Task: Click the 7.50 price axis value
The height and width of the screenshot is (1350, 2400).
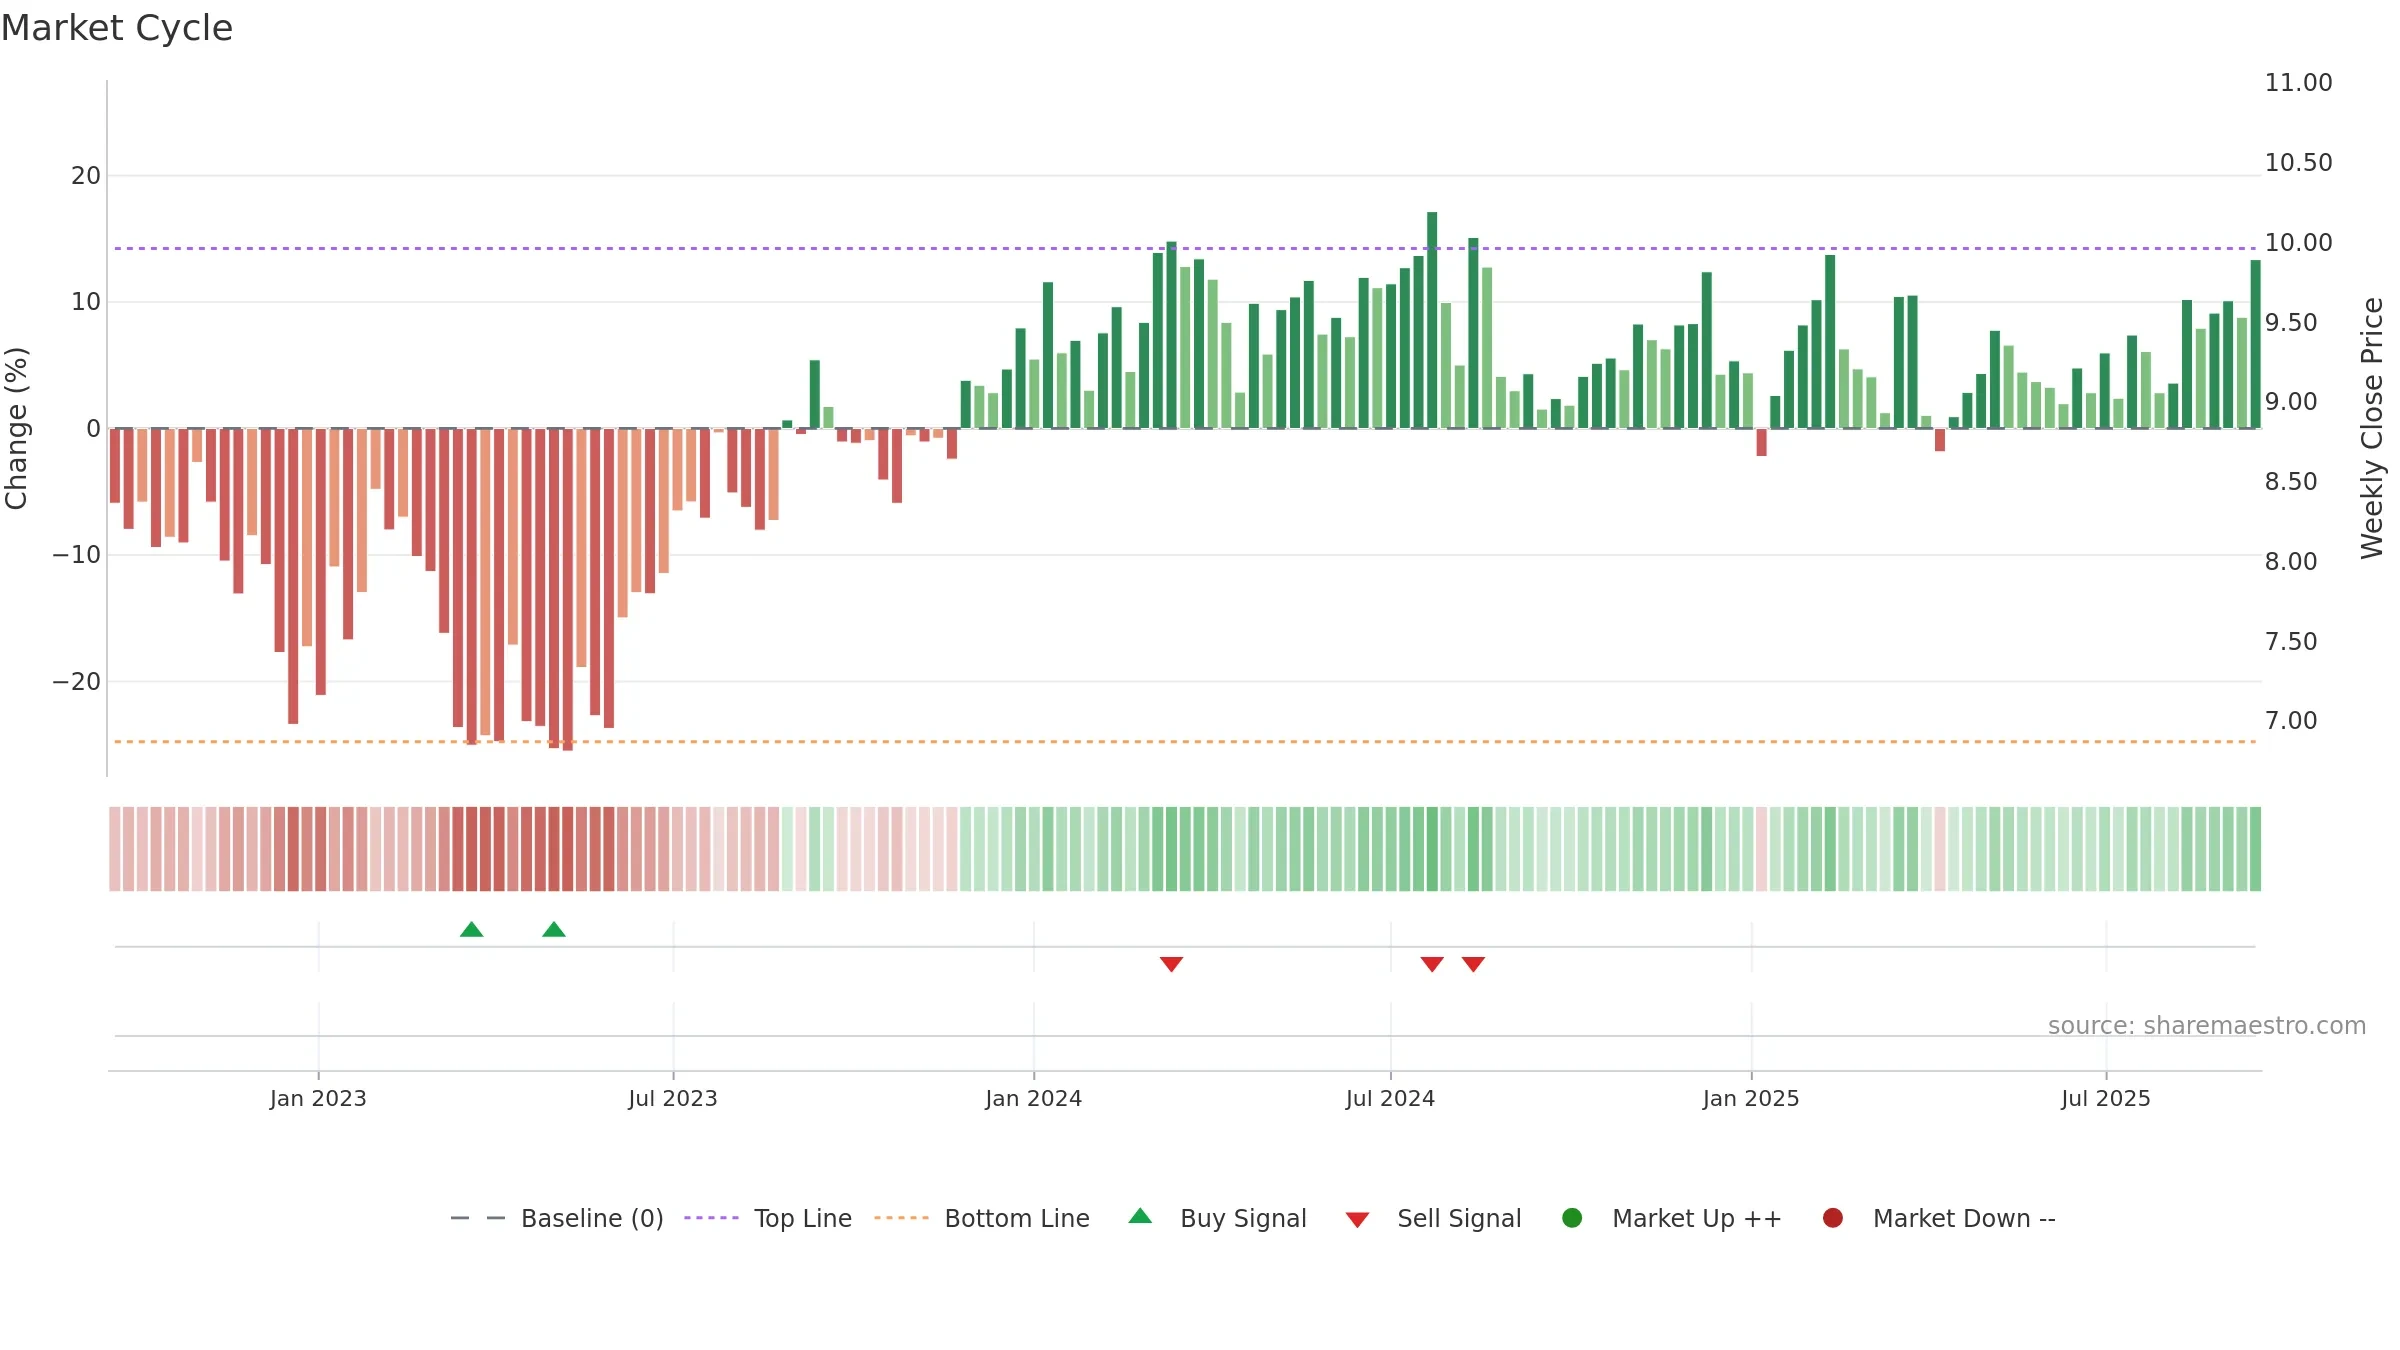Action: click(x=2291, y=642)
